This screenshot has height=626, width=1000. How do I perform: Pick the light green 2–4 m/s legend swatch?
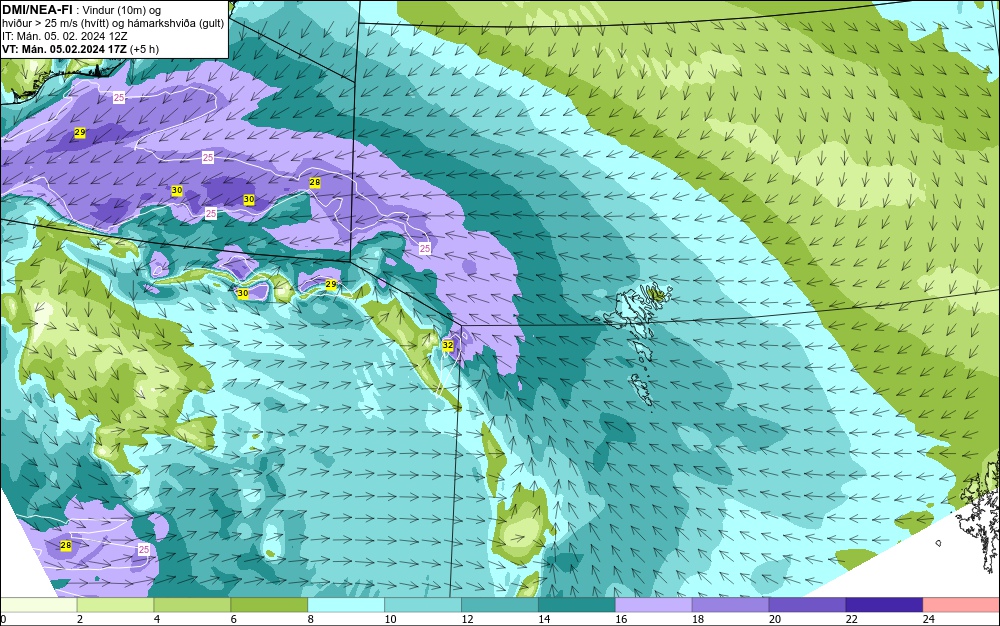point(115,605)
